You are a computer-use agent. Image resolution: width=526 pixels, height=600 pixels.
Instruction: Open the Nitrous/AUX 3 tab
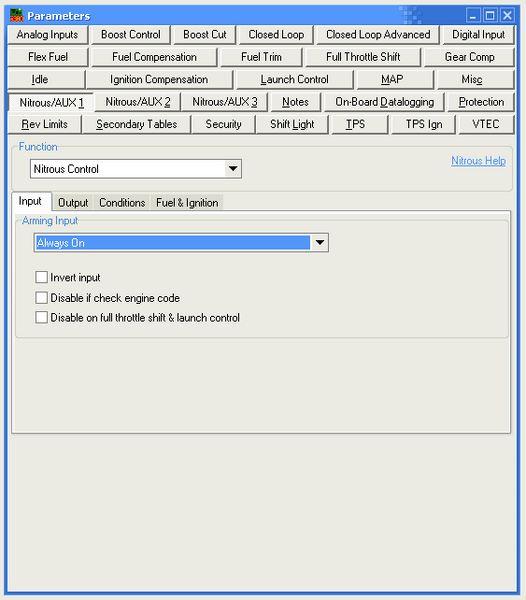(x=225, y=102)
